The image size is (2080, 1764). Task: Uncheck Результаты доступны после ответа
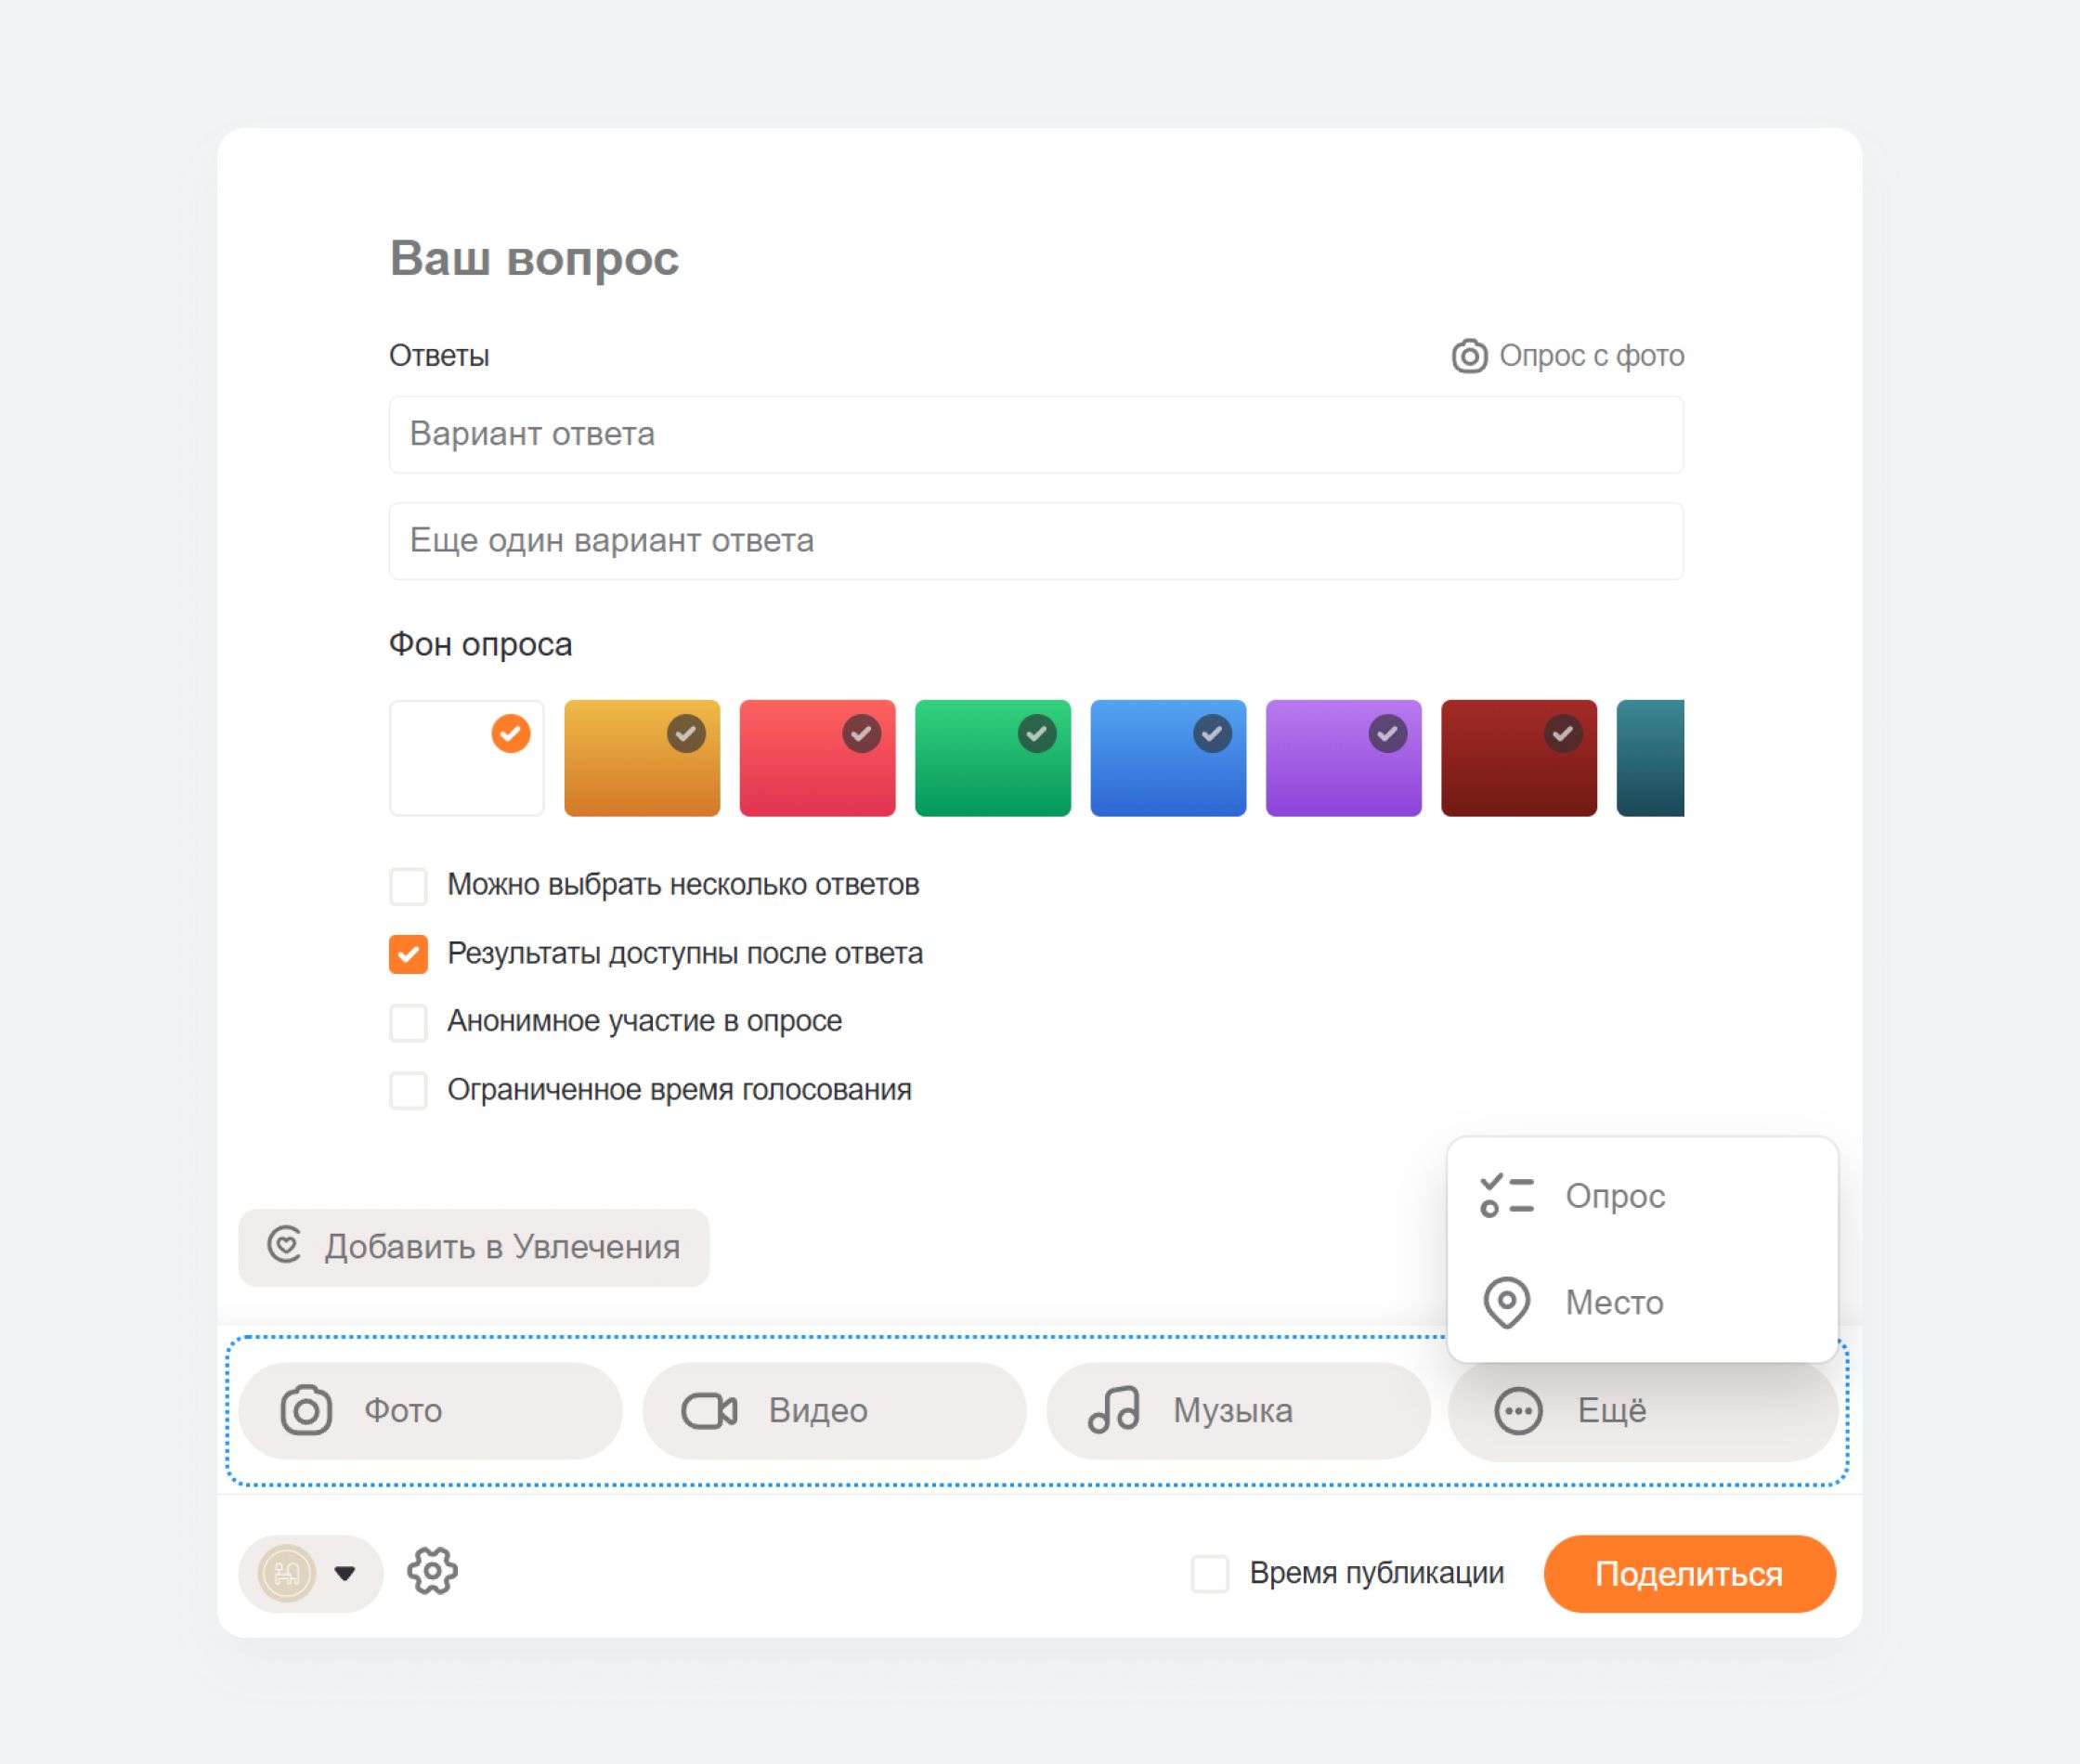click(408, 954)
